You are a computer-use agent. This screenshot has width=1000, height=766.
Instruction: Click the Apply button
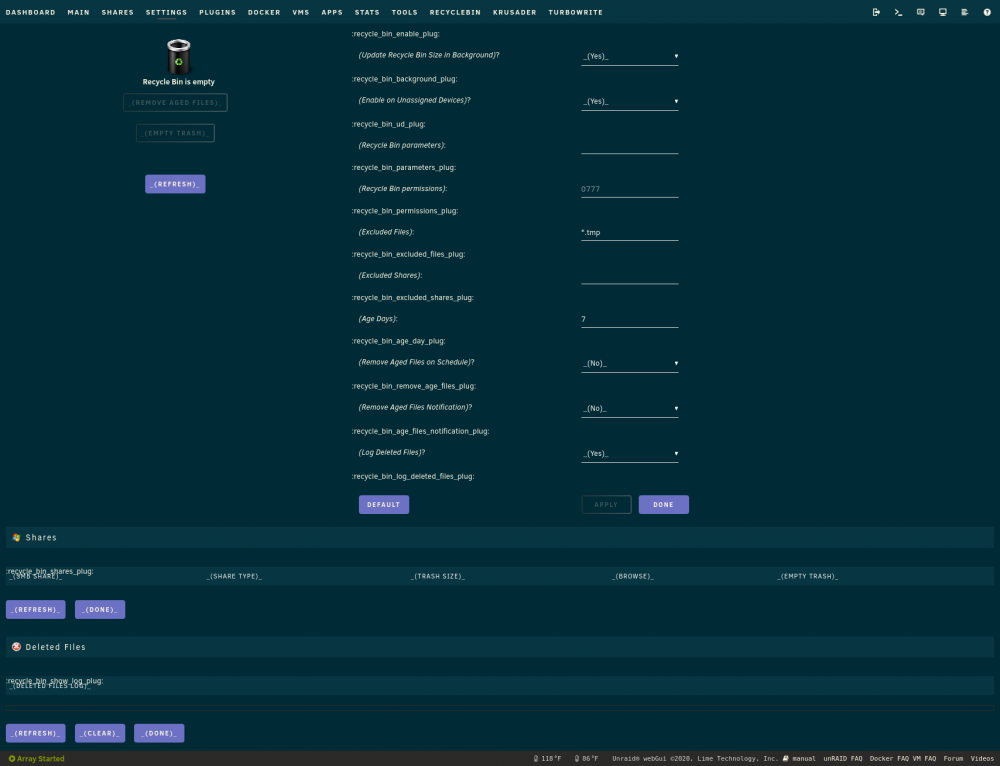606,505
